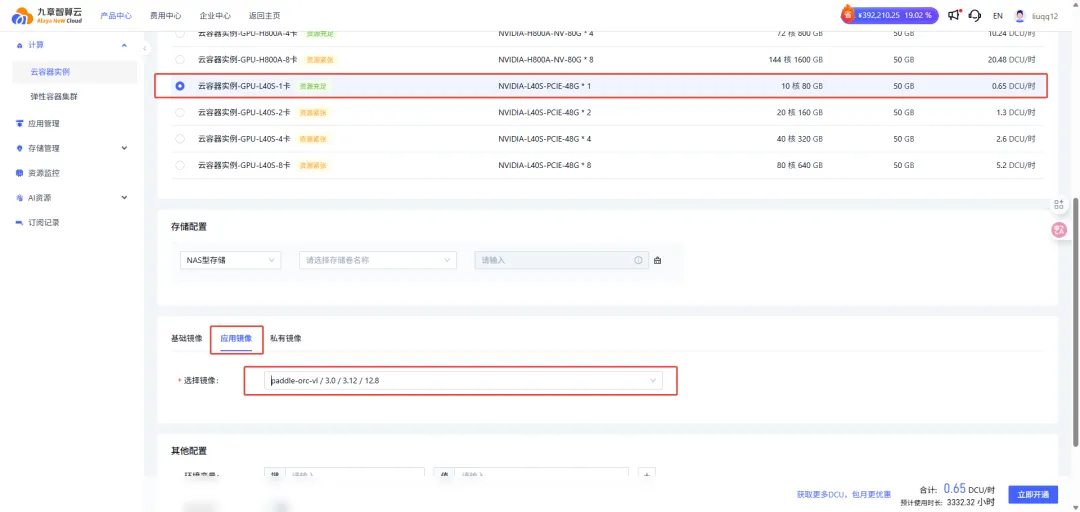Choose the GPU-L40S-8卡 instance radio button
The image size is (1080, 512).
tap(180, 164)
